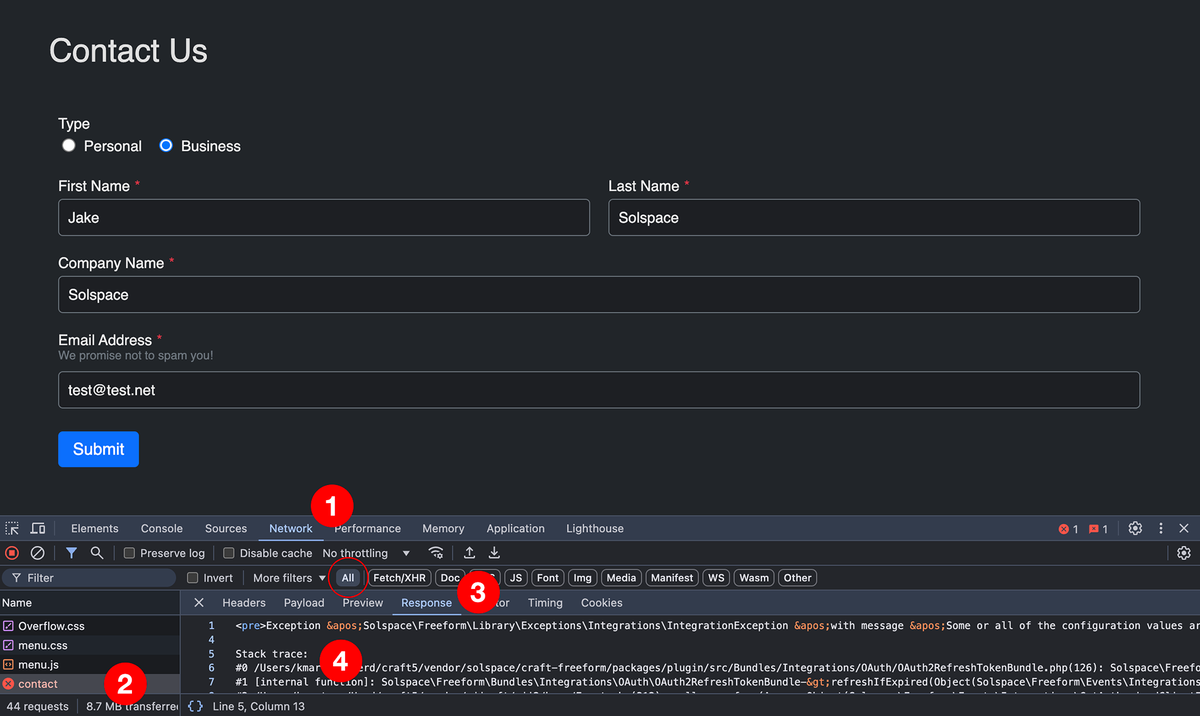Open the Cookies request tab
The width and height of the screenshot is (1200, 716).
(602, 603)
